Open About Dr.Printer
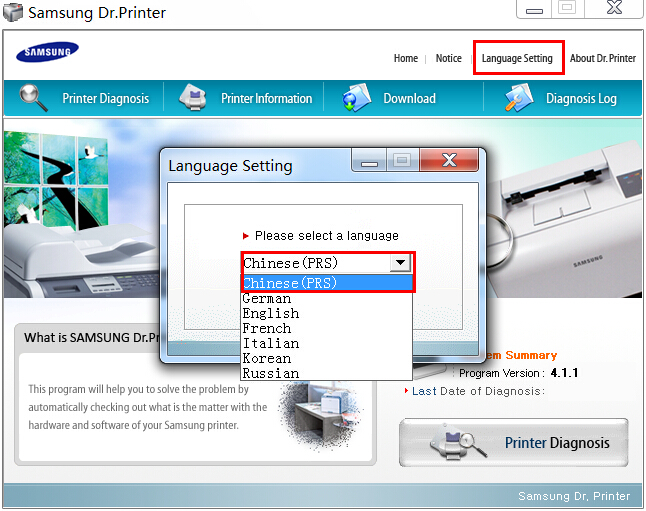 603,58
